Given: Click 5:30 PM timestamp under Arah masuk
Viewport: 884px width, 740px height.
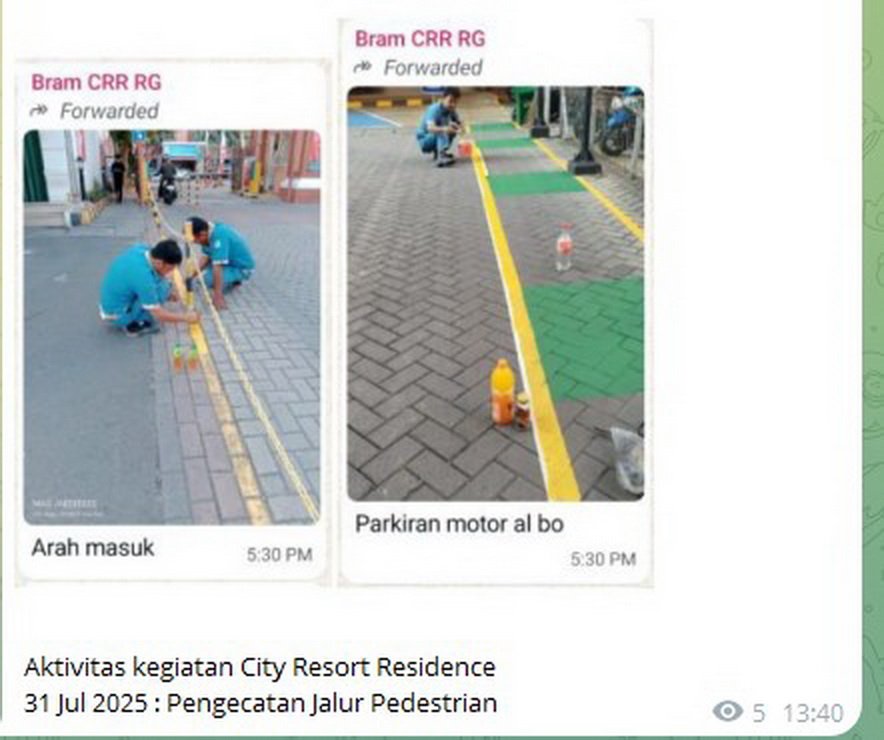Looking at the screenshot, I should 280,555.
